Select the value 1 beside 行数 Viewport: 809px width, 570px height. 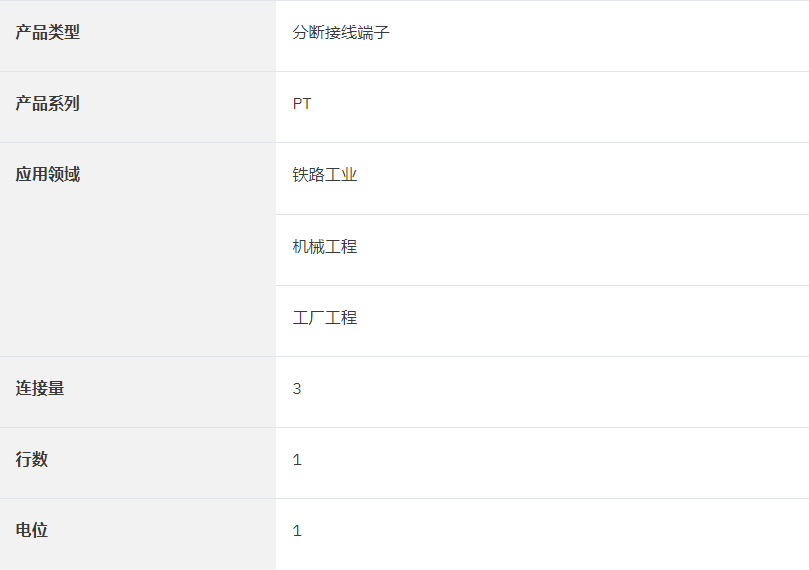[x=297, y=460]
